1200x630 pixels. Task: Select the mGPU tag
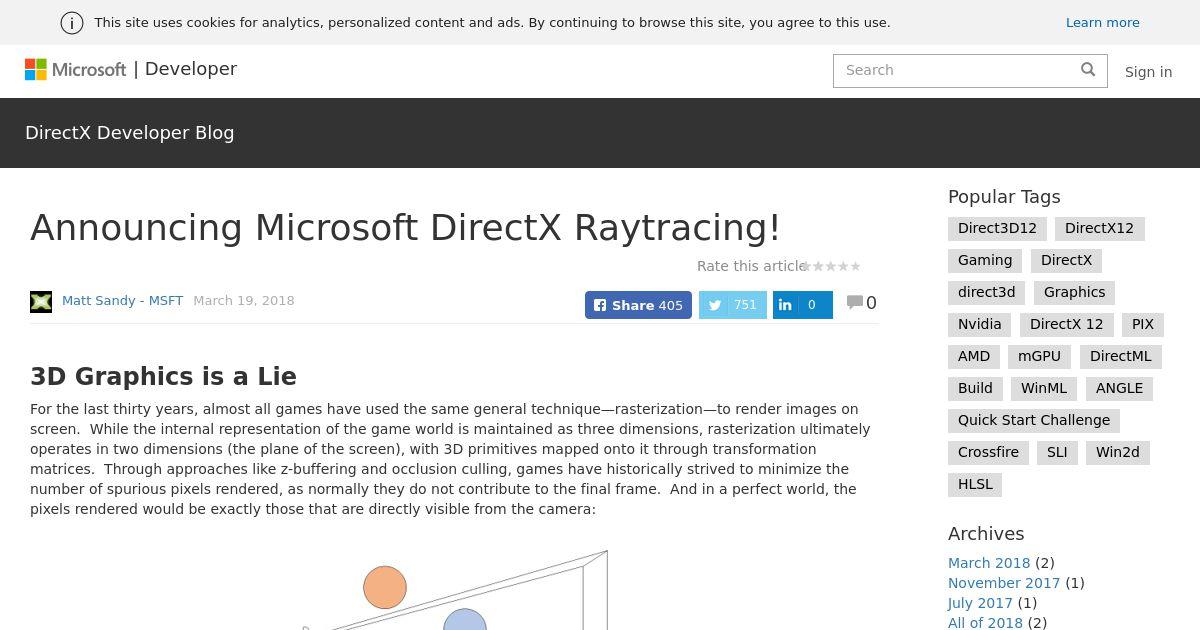point(1039,356)
